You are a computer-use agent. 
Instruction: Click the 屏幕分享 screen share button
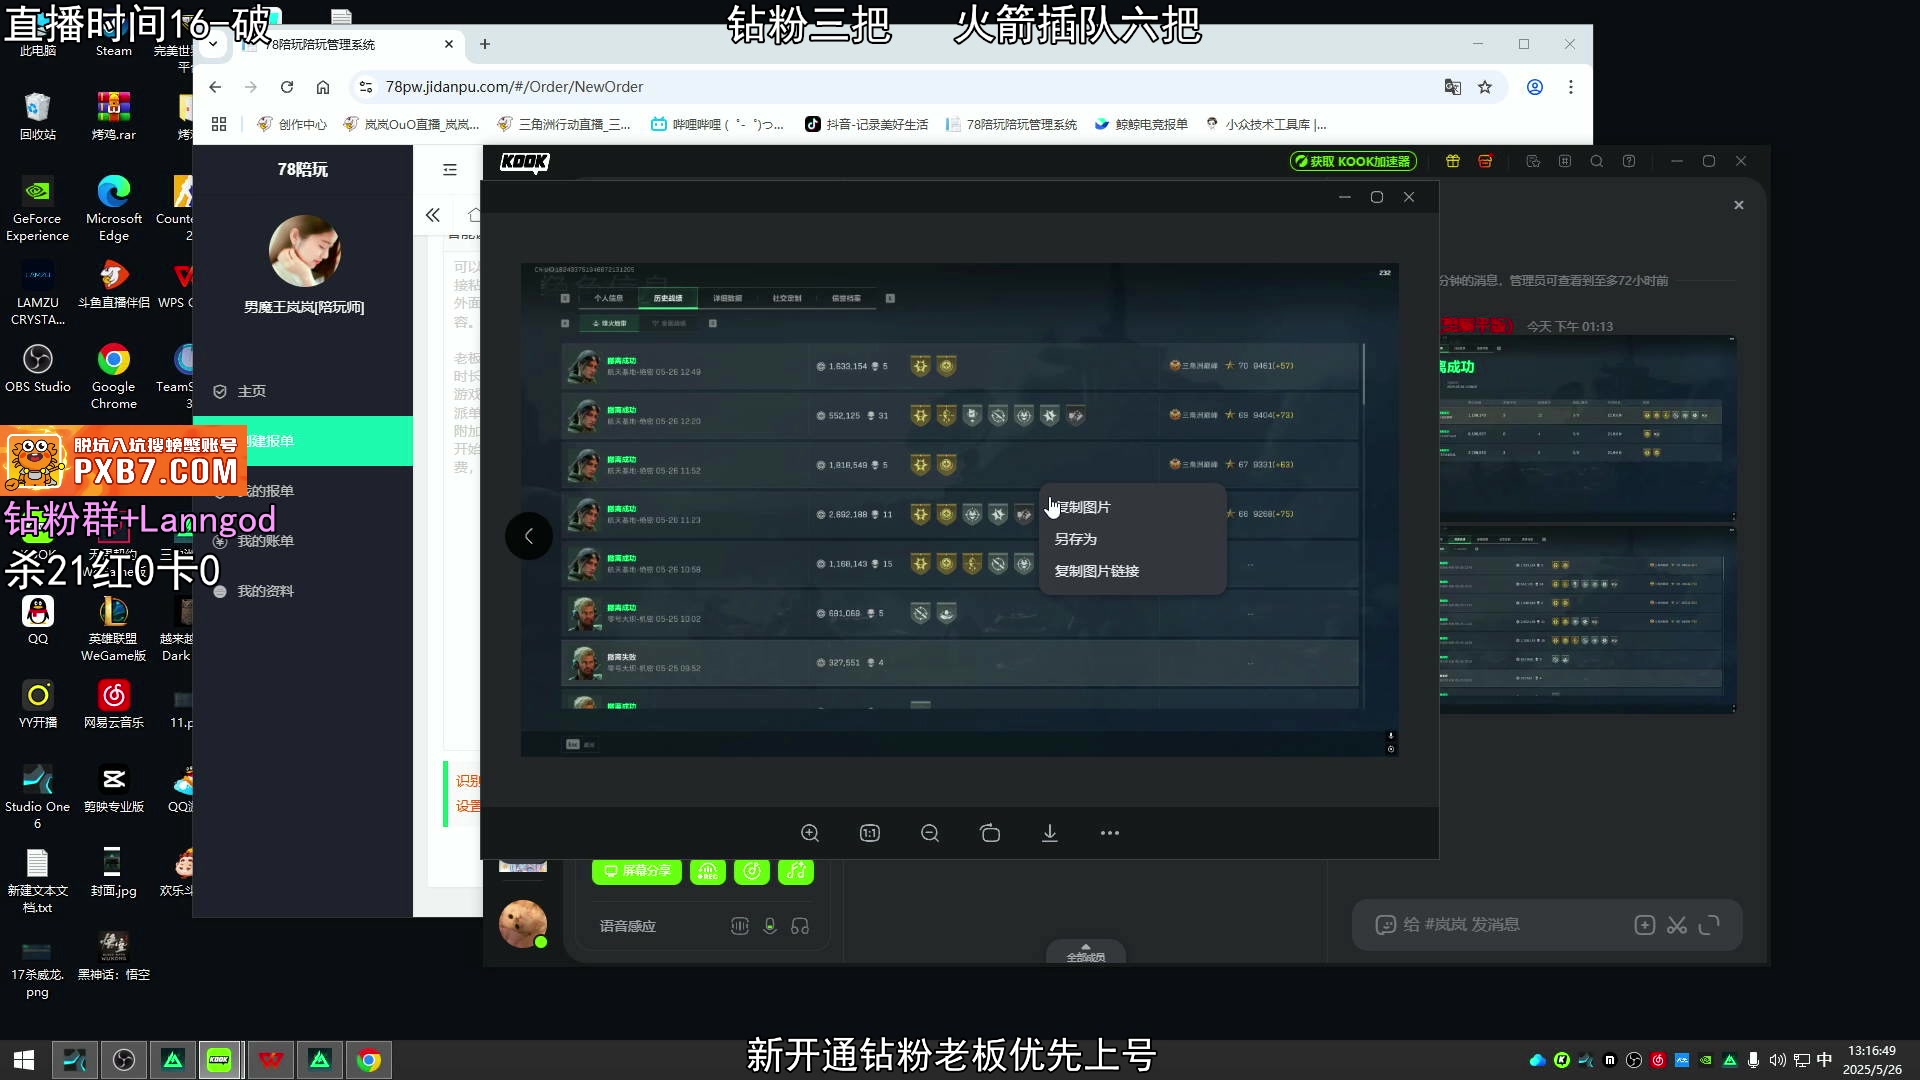click(637, 871)
